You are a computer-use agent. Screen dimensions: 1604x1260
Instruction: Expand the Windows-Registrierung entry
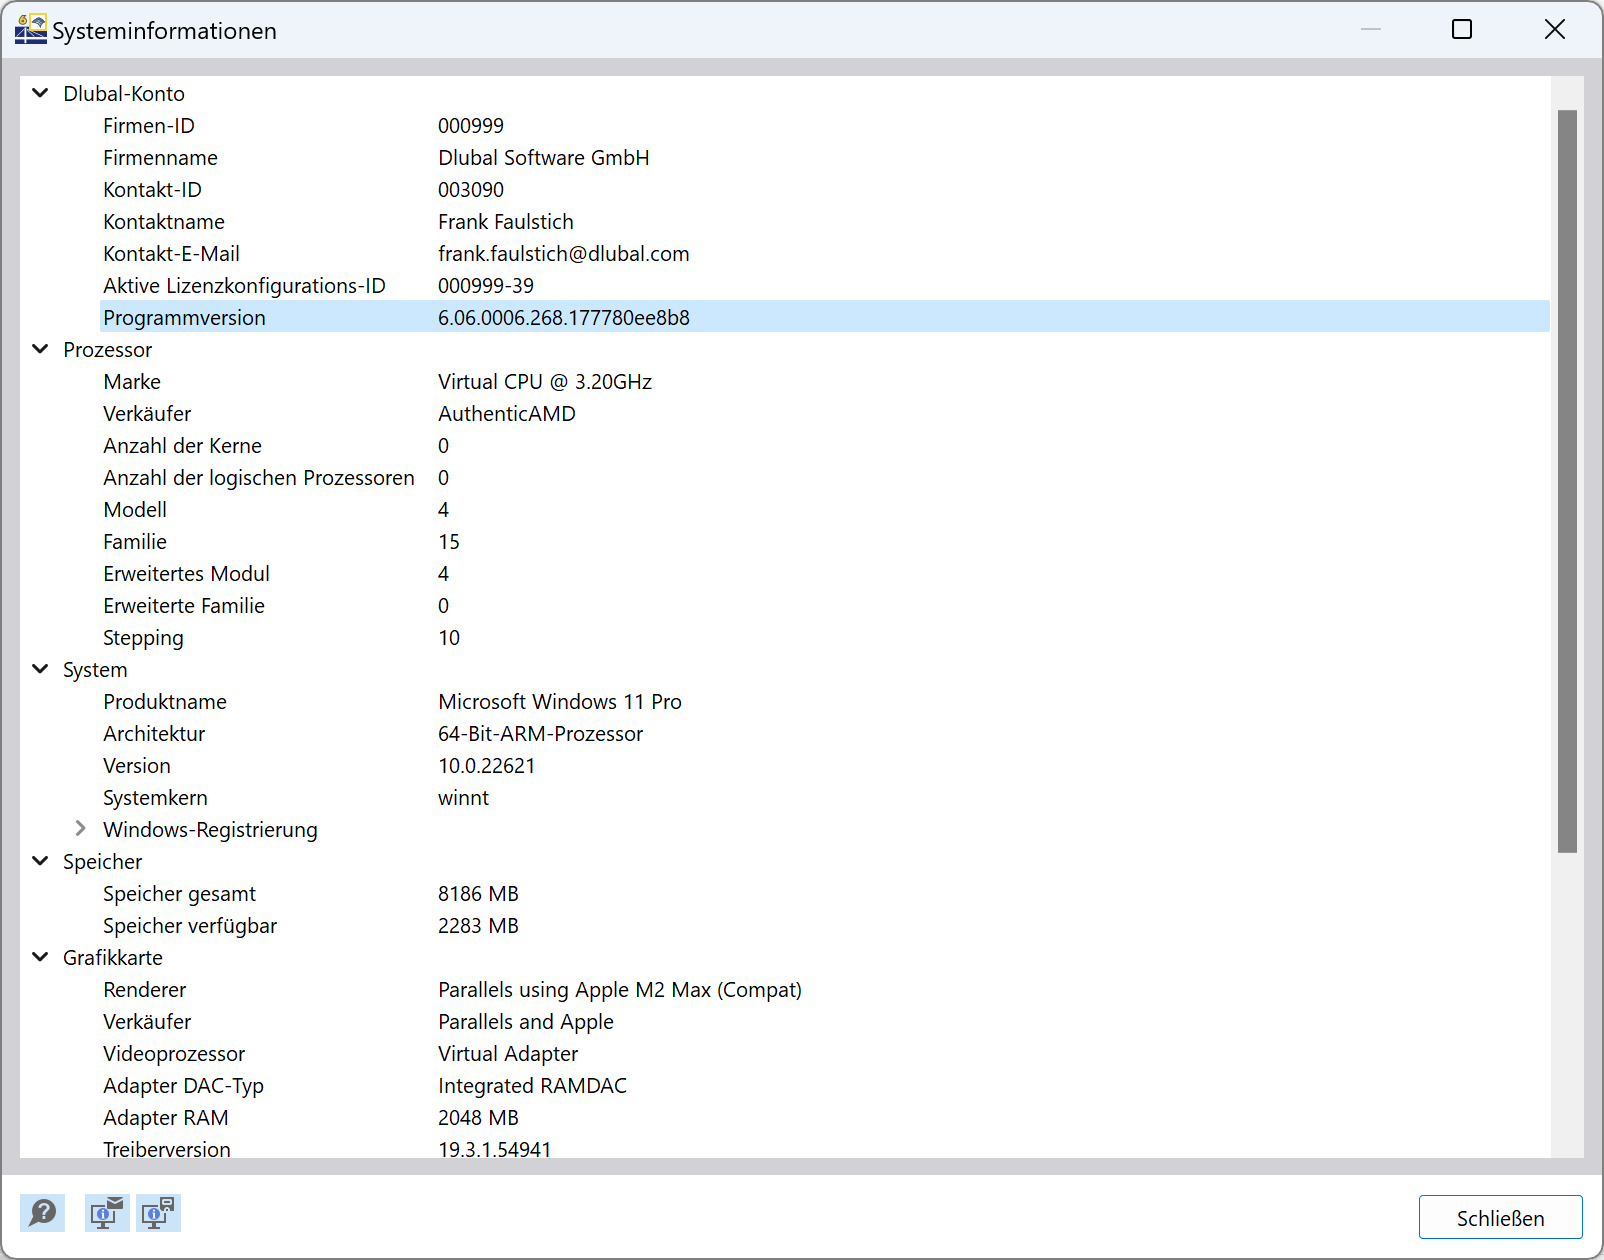[79, 829]
